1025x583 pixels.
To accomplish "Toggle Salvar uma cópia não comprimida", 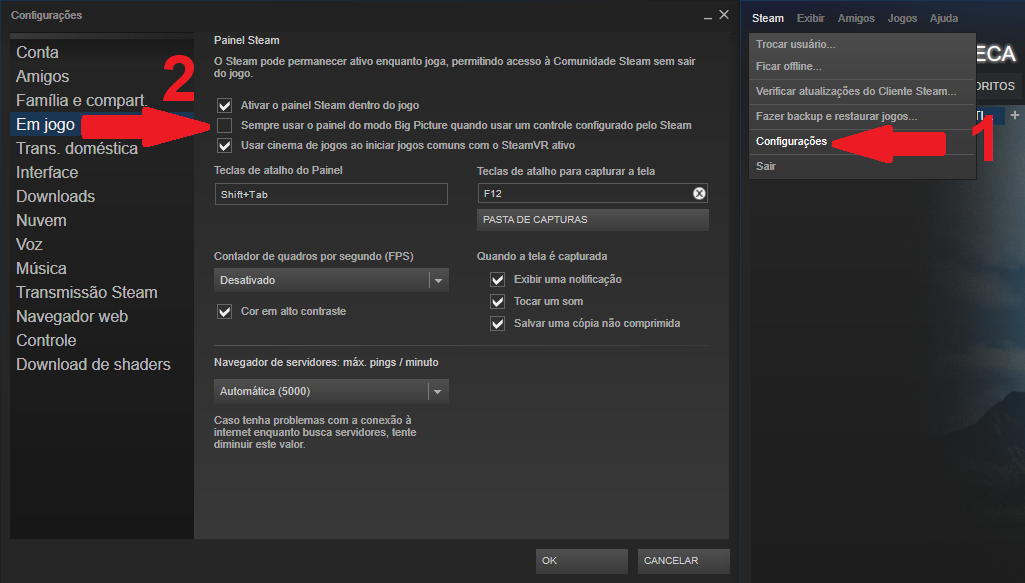I will [497, 324].
